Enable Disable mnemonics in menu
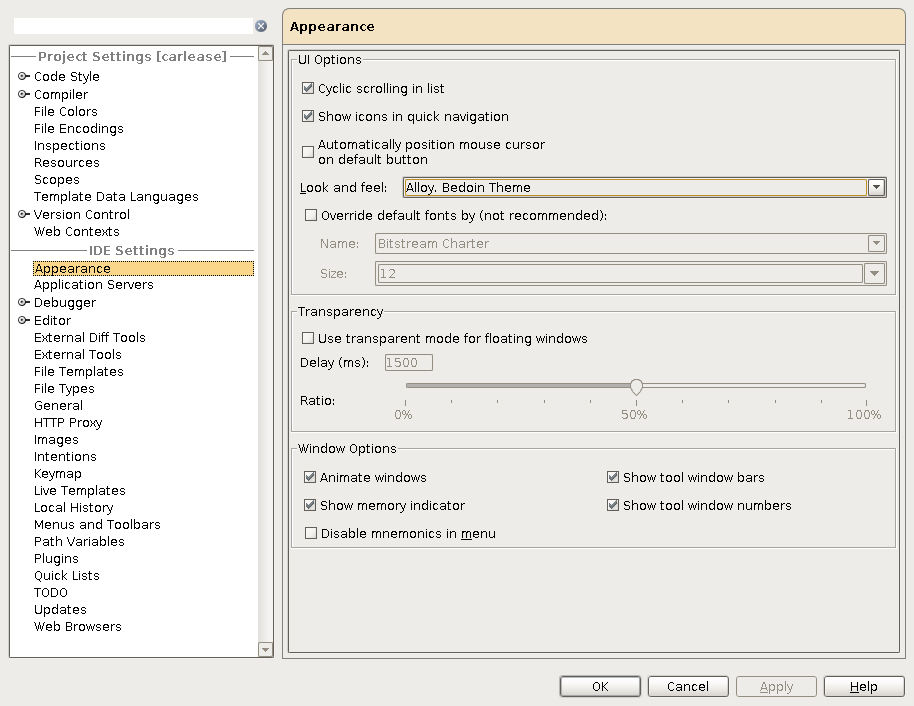Viewport: 914px width, 706px height. 311,533
